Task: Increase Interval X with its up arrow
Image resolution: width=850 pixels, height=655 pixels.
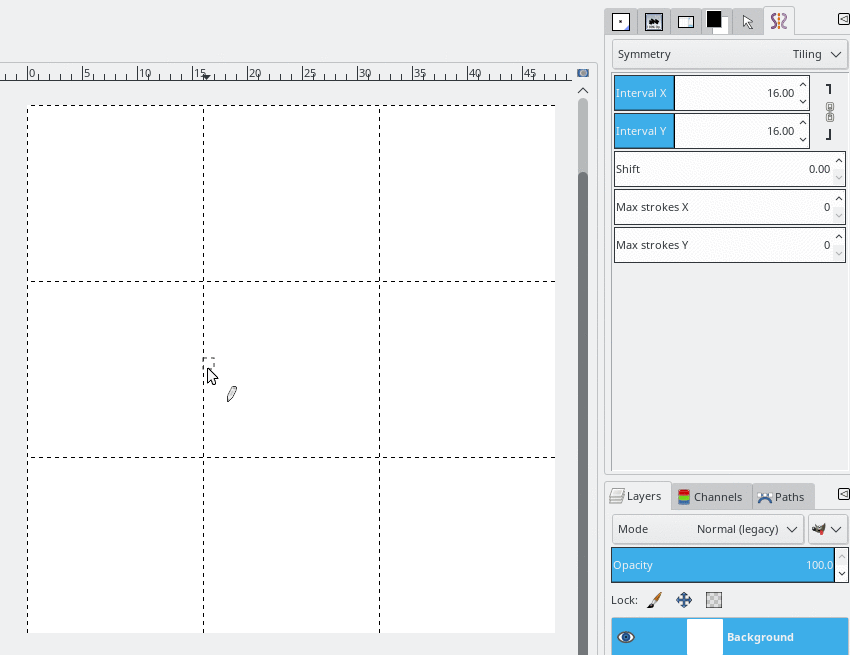Action: point(803,85)
